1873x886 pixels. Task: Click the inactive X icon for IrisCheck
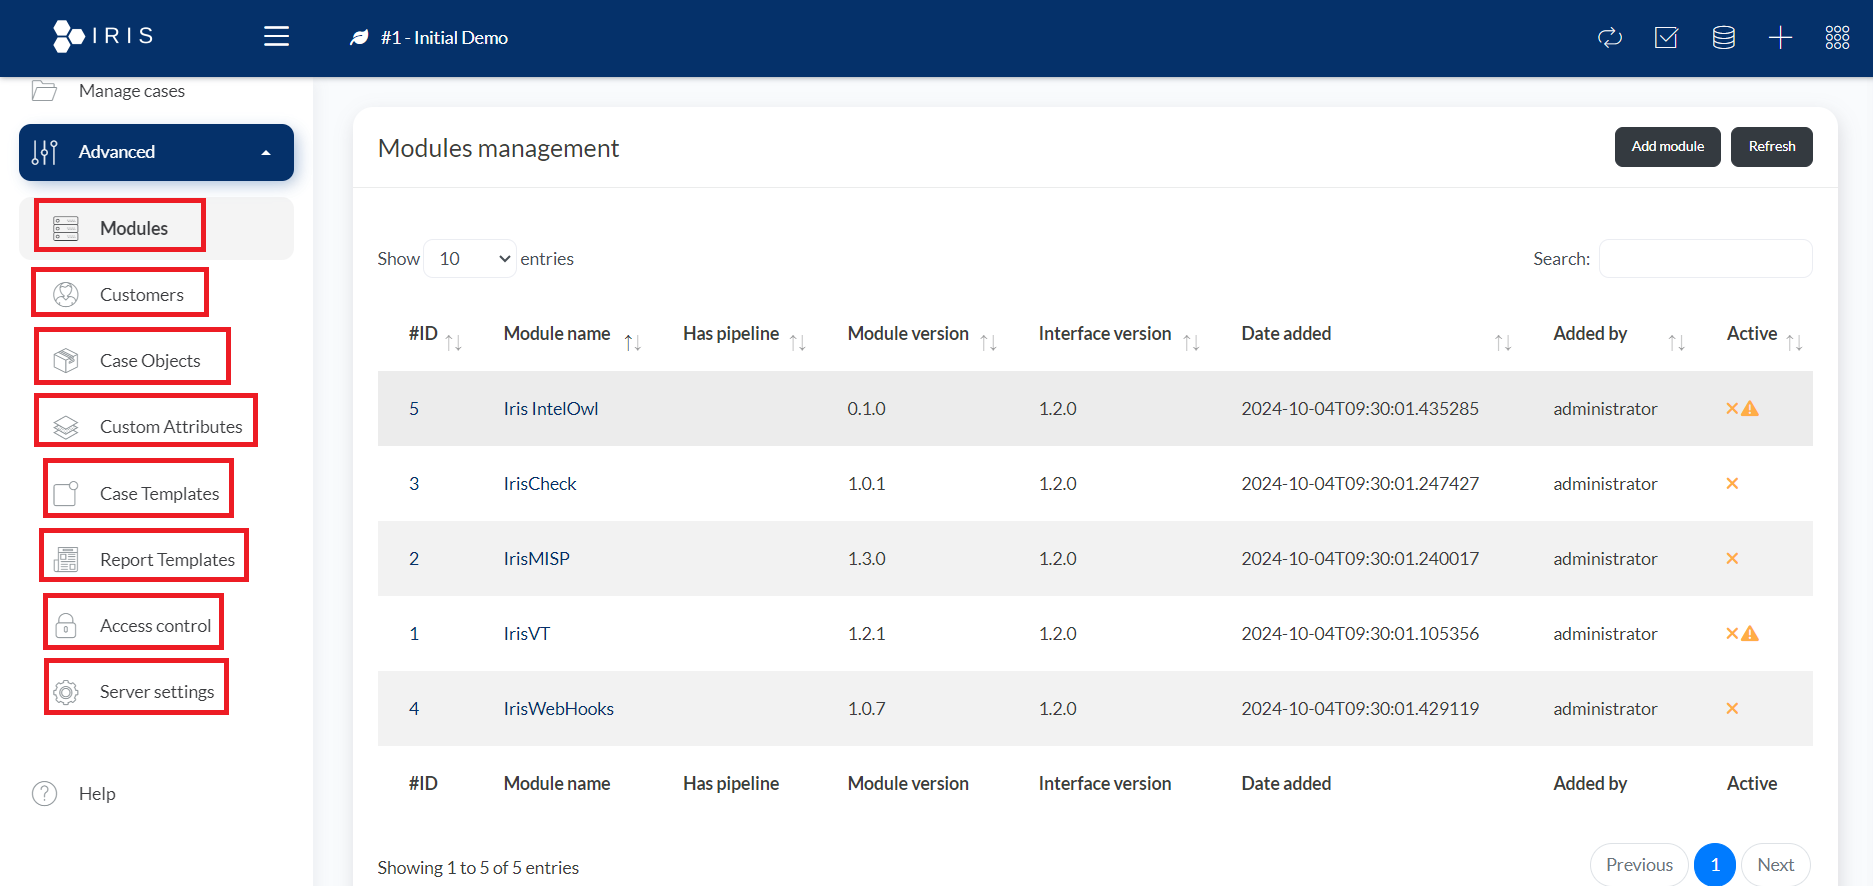[x=1732, y=483]
